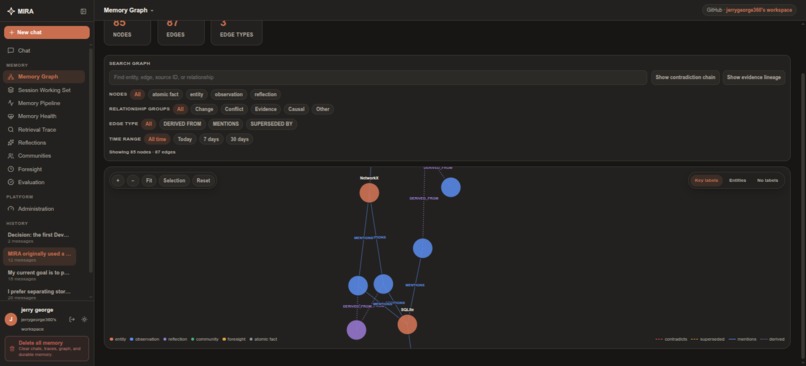Click Delete all memory
Viewport: 806px width, 366px height.
coord(47,349)
